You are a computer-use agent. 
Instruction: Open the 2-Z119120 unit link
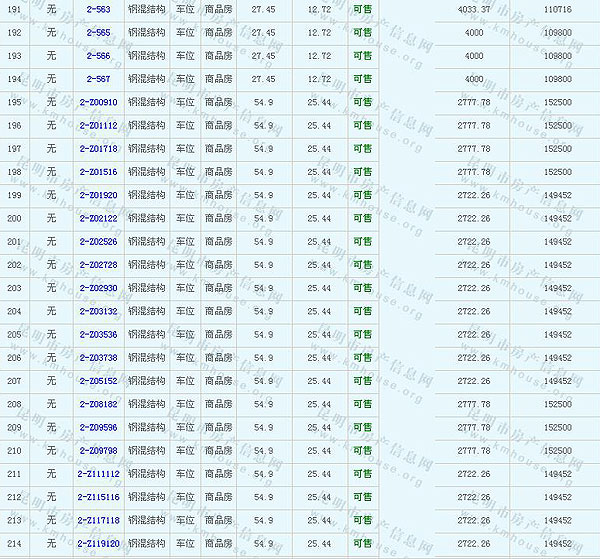pos(98,544)
